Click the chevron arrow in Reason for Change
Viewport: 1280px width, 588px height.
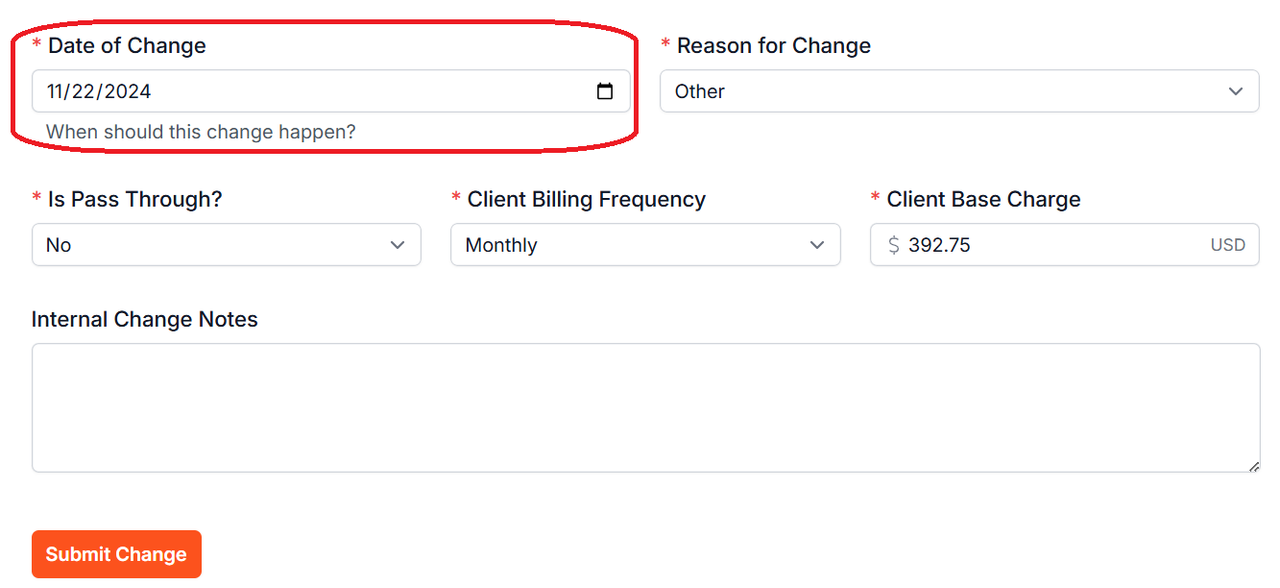coord(1236,91)
